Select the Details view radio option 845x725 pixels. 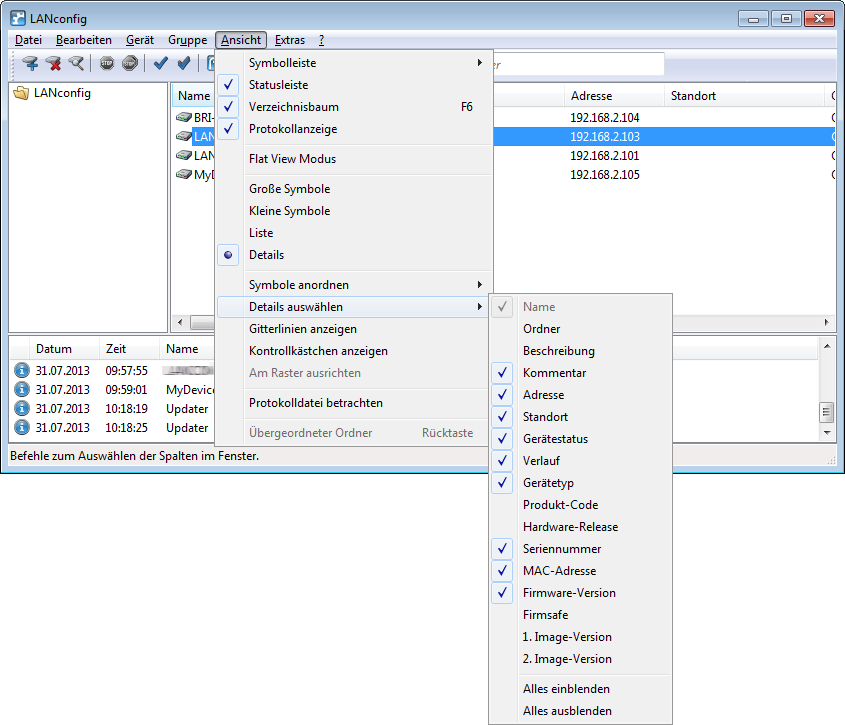coord(266,255)
